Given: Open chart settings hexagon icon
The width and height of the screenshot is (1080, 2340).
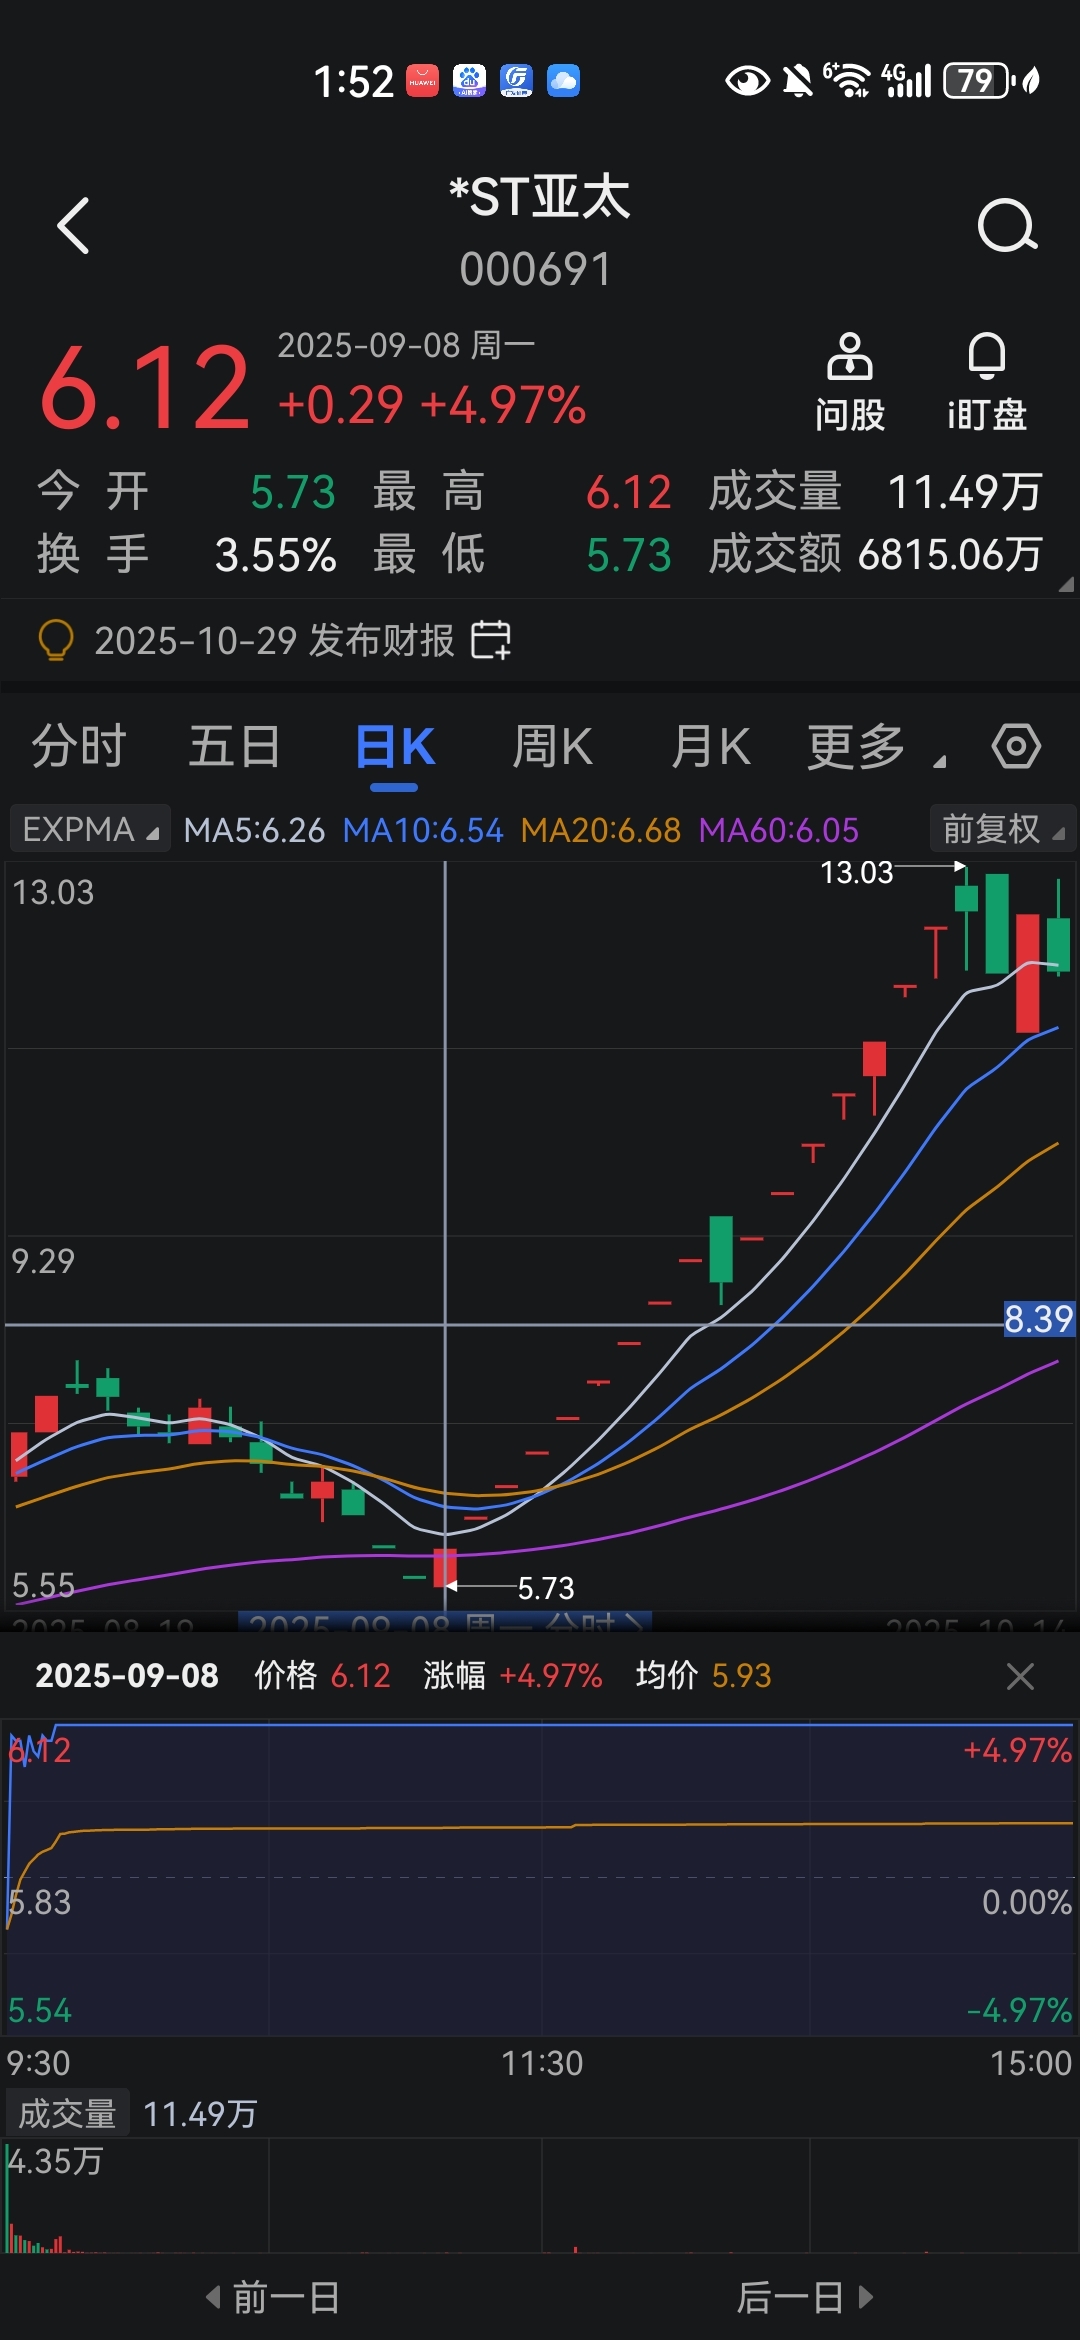Looking at the screenshot, I should (x=1016, y=746).
